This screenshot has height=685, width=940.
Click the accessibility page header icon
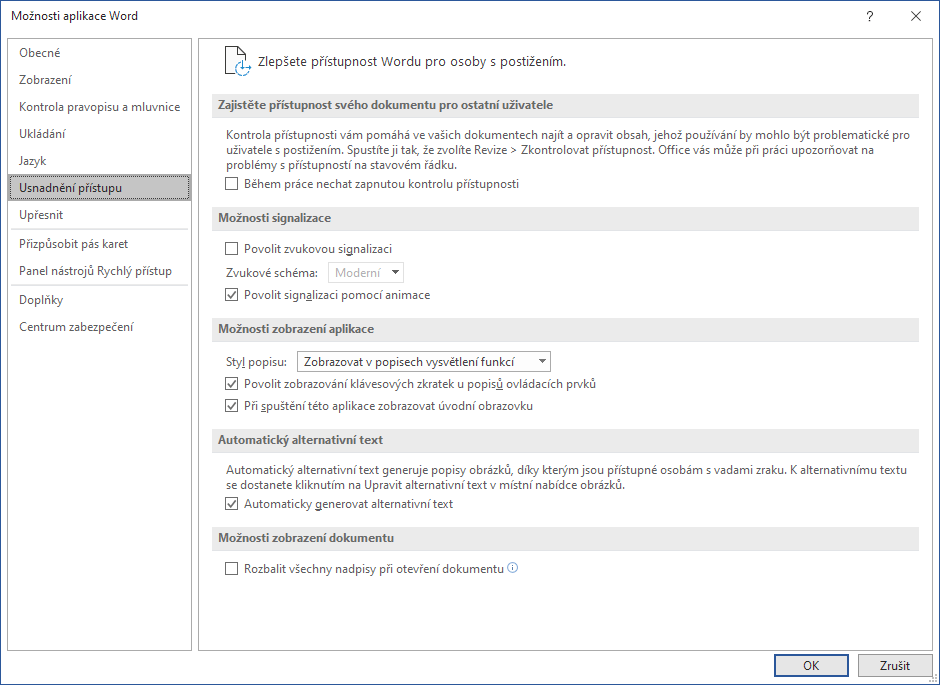(x=236, y=61)
